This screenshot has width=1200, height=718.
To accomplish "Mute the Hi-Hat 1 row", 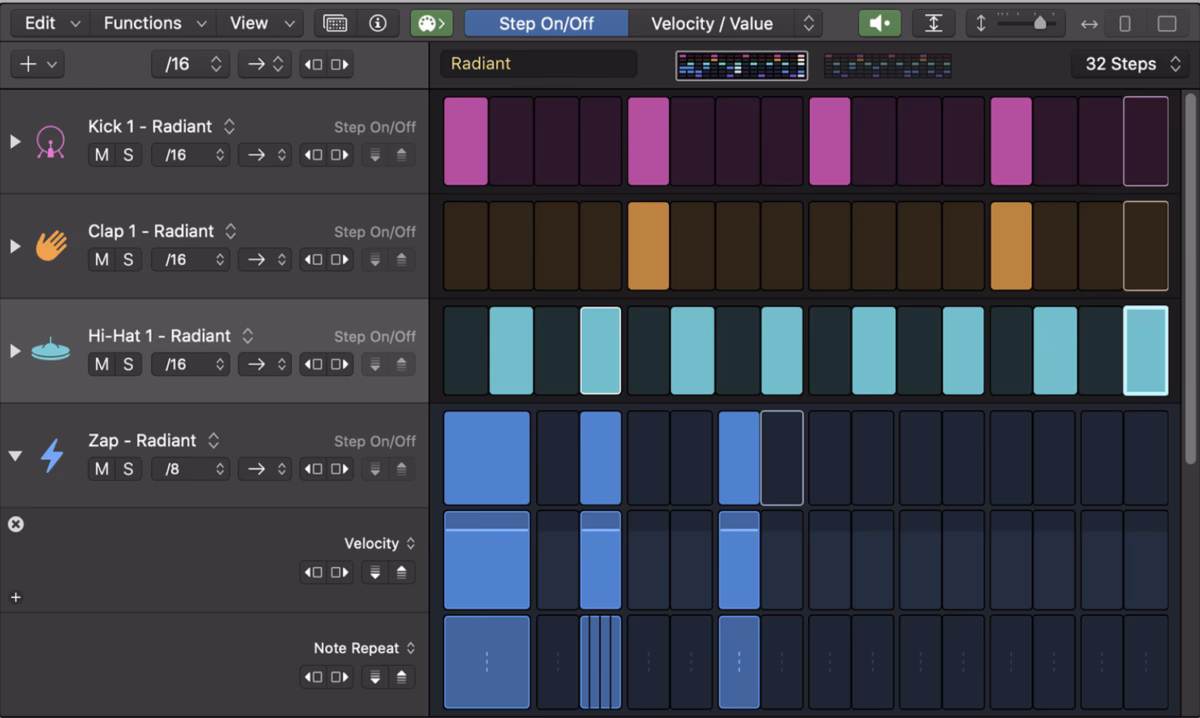I will coord(102,364).
